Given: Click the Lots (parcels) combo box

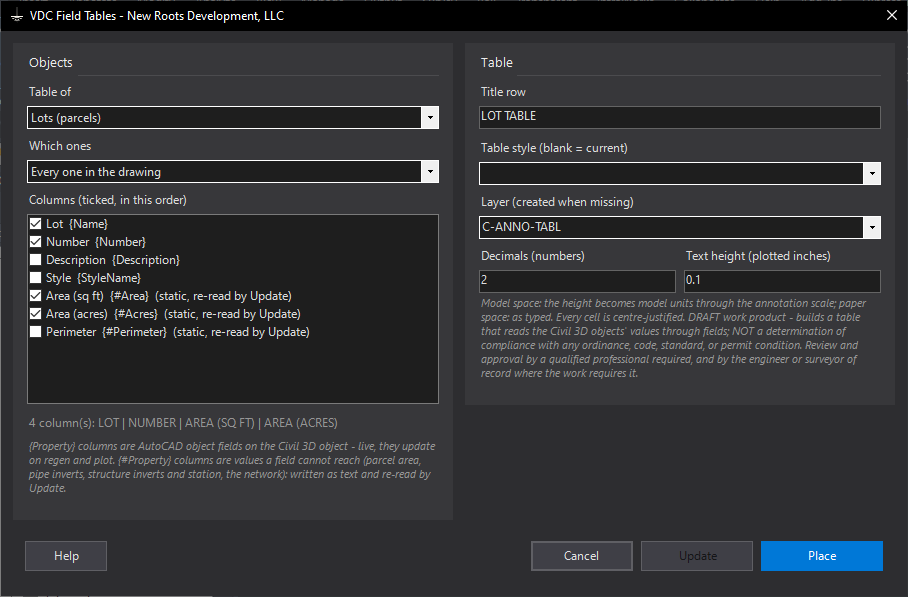Looking at the screenshot, I should 233,118.
